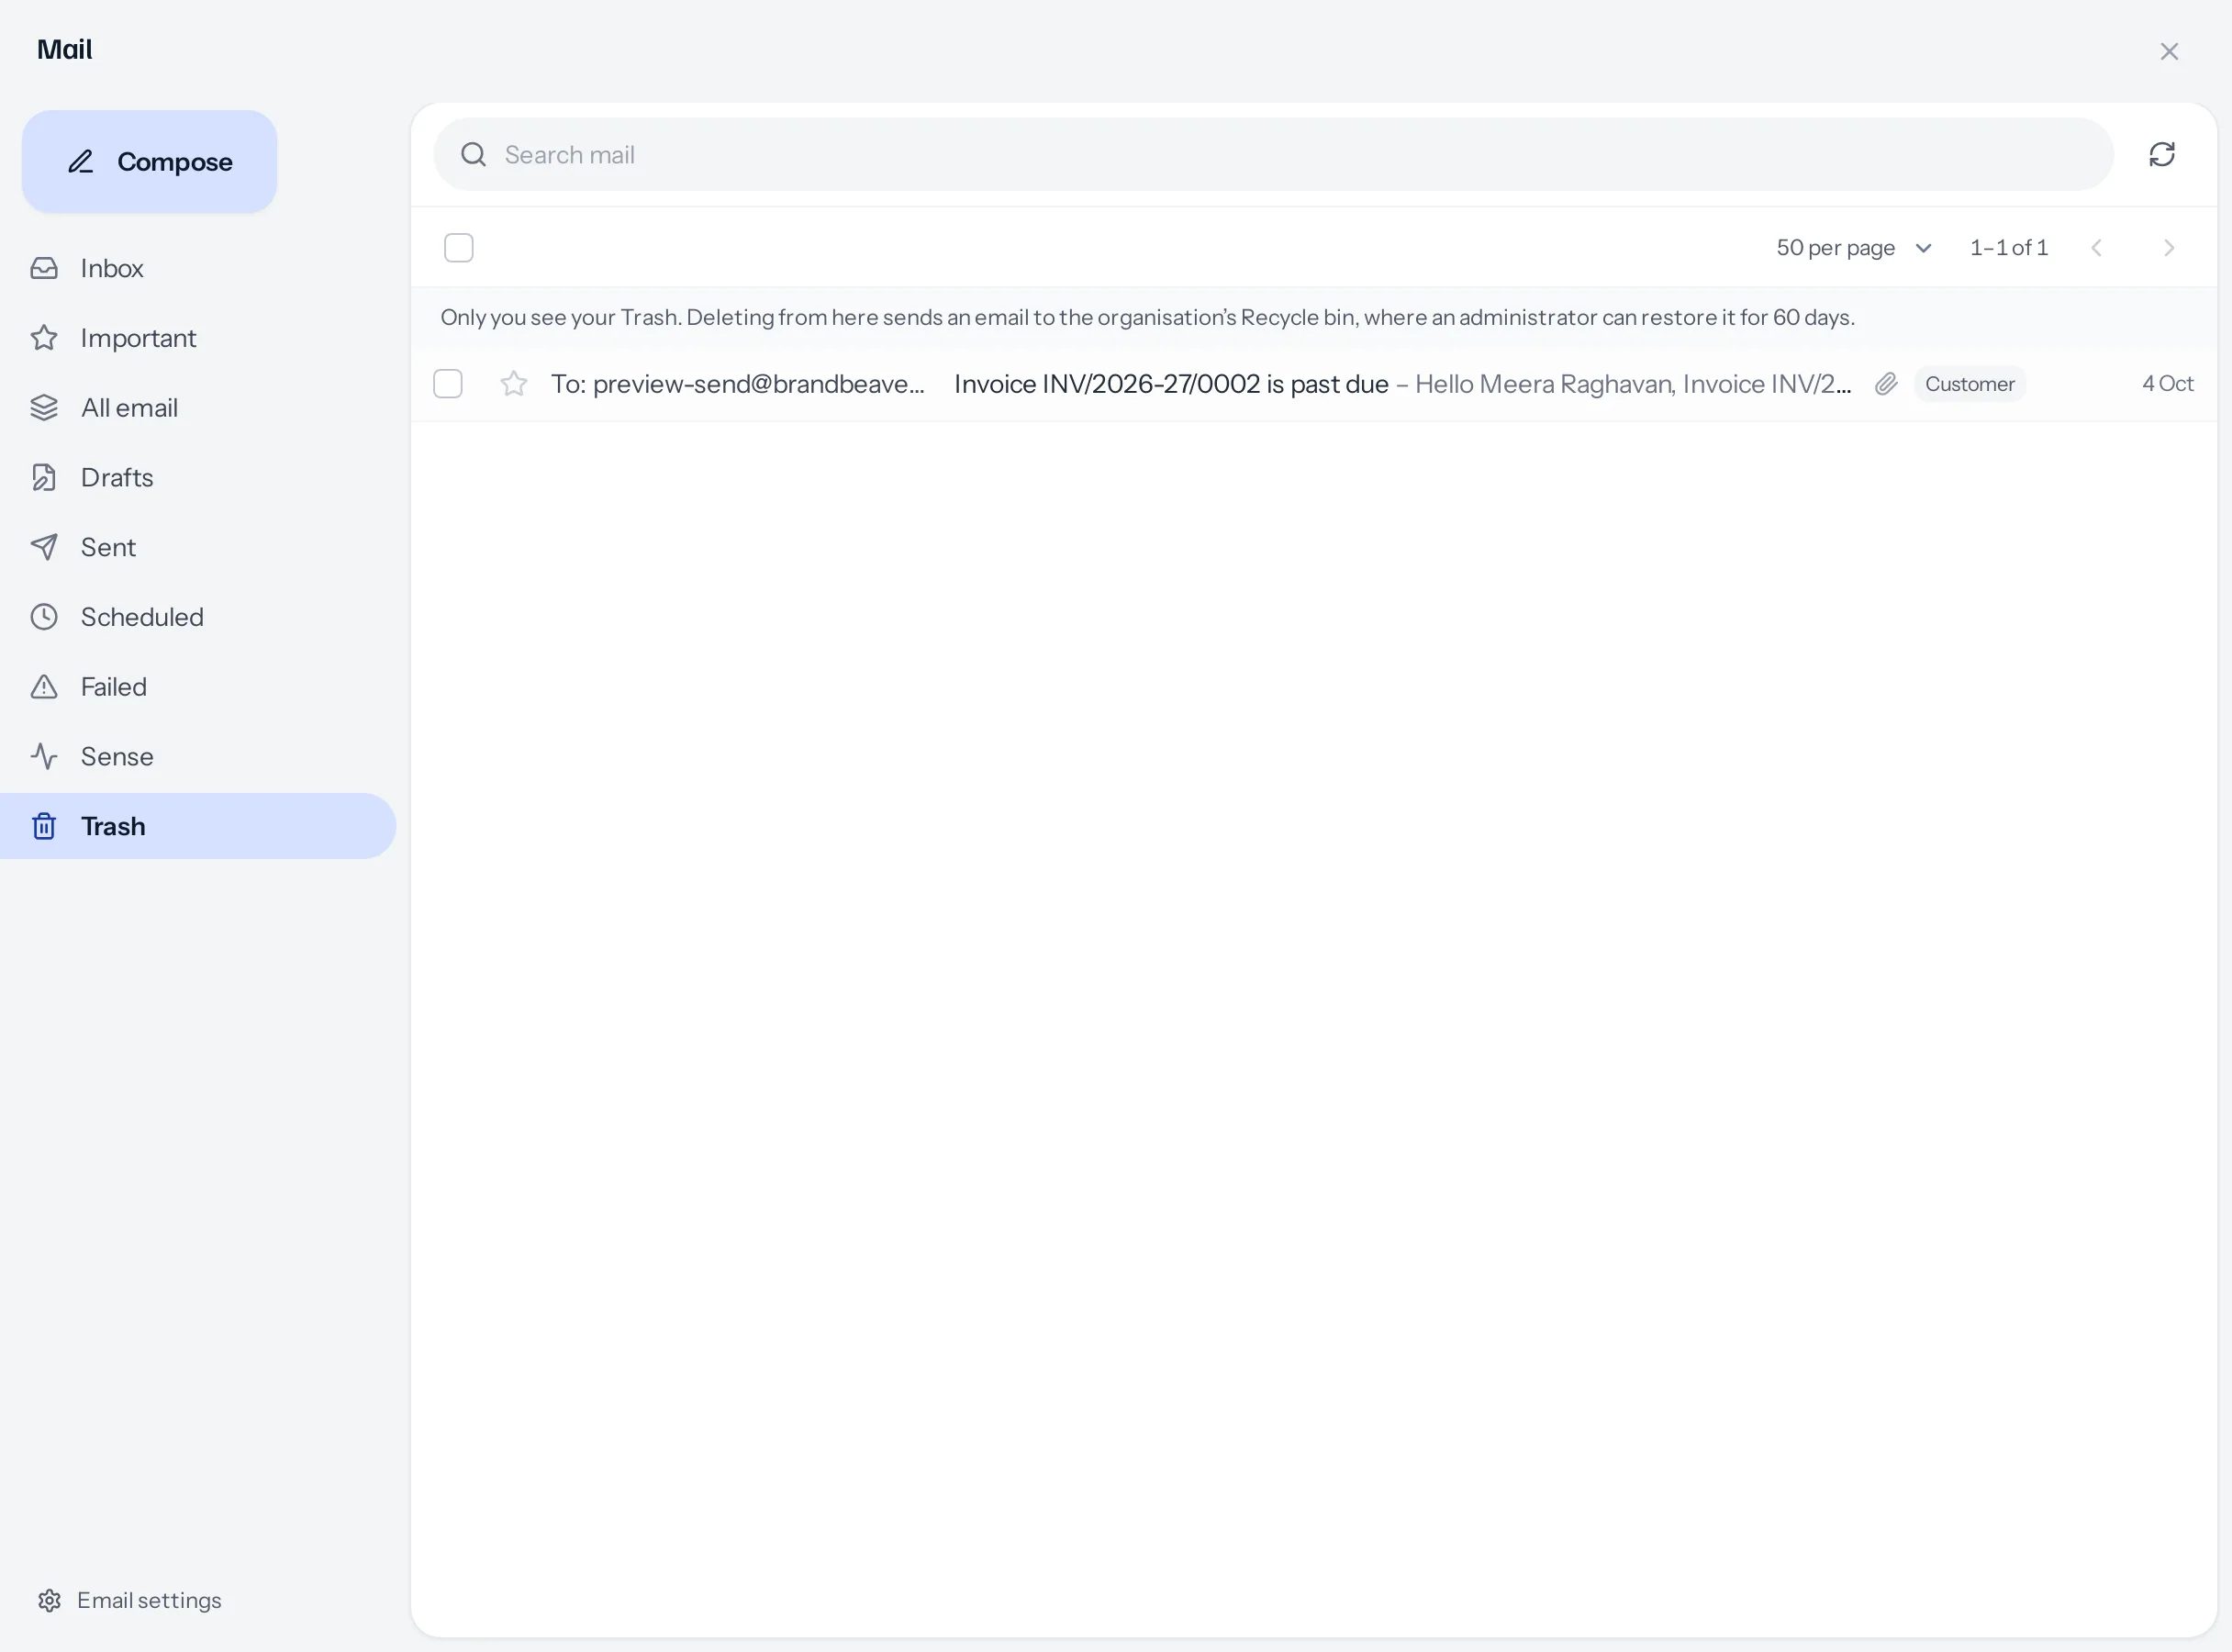Click the Sense activity pulse icon
Viewport: 2232px width, 1652px height.
click(44, 757)
